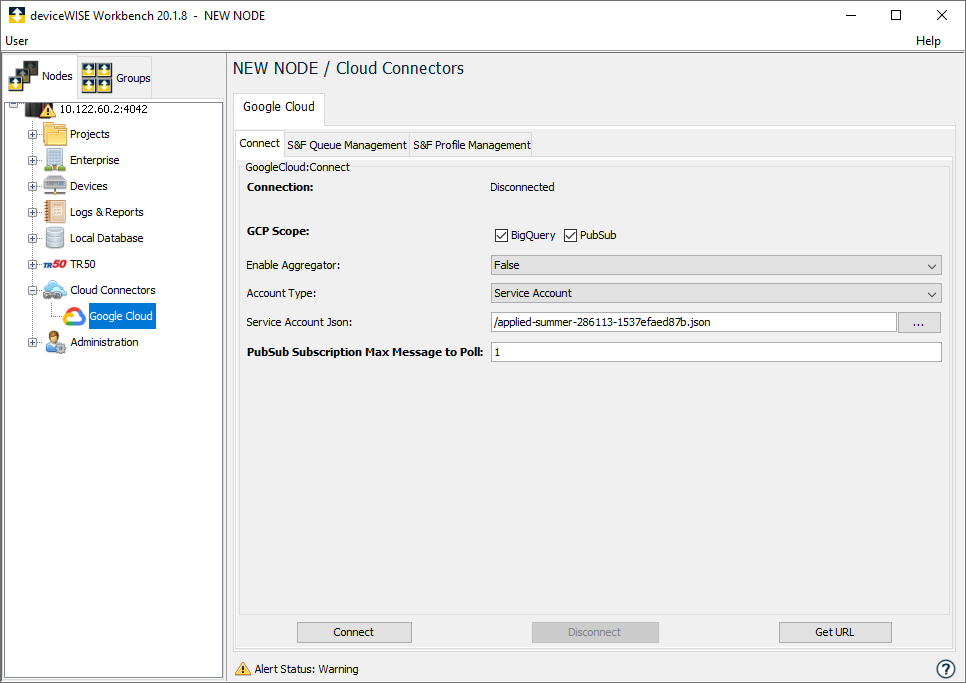Expand the TR50 tree node

tap(32, 264)
